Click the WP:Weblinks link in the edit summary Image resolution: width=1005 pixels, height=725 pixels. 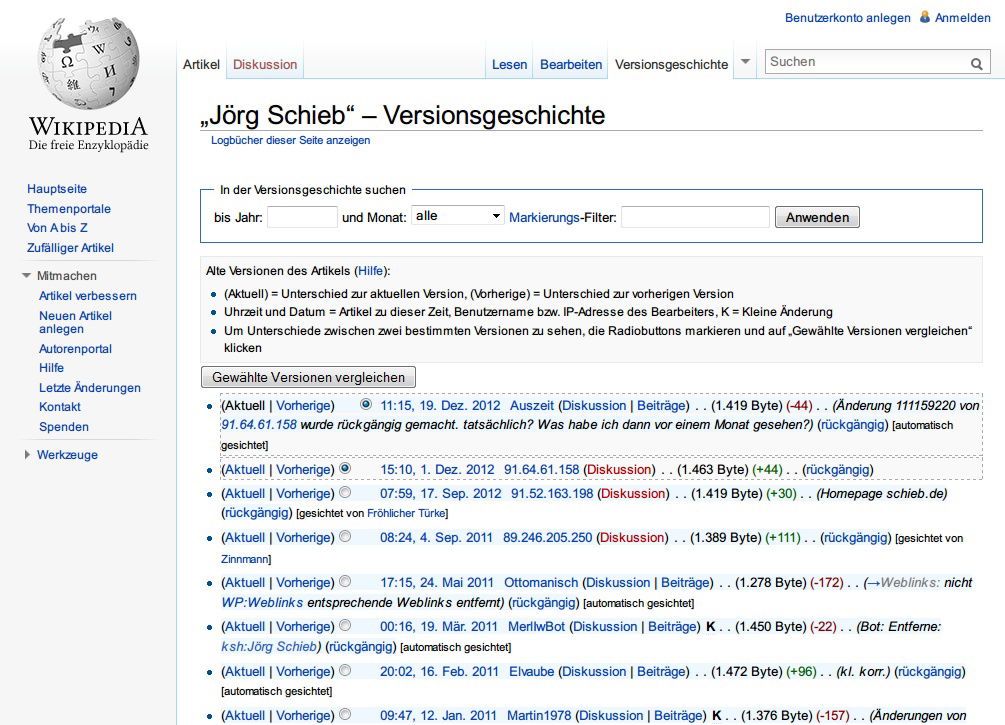tap(262, 603)
